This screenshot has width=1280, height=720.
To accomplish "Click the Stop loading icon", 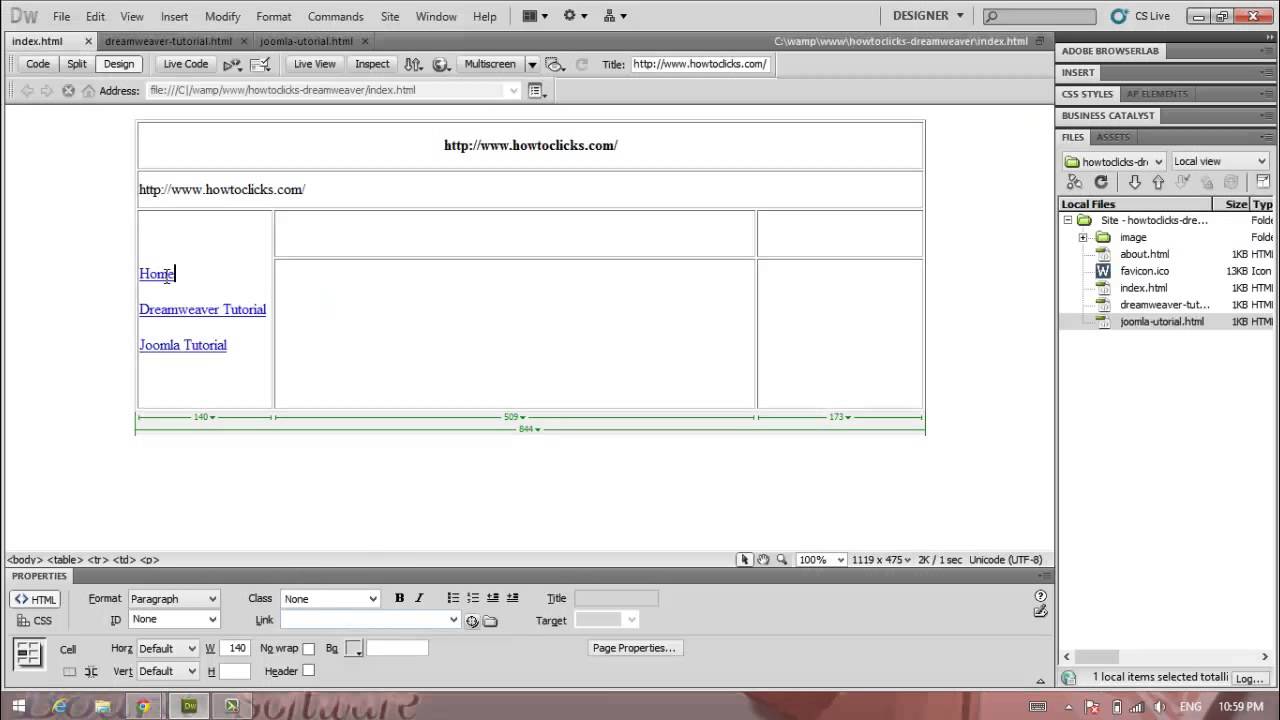I will coord(68,90).
